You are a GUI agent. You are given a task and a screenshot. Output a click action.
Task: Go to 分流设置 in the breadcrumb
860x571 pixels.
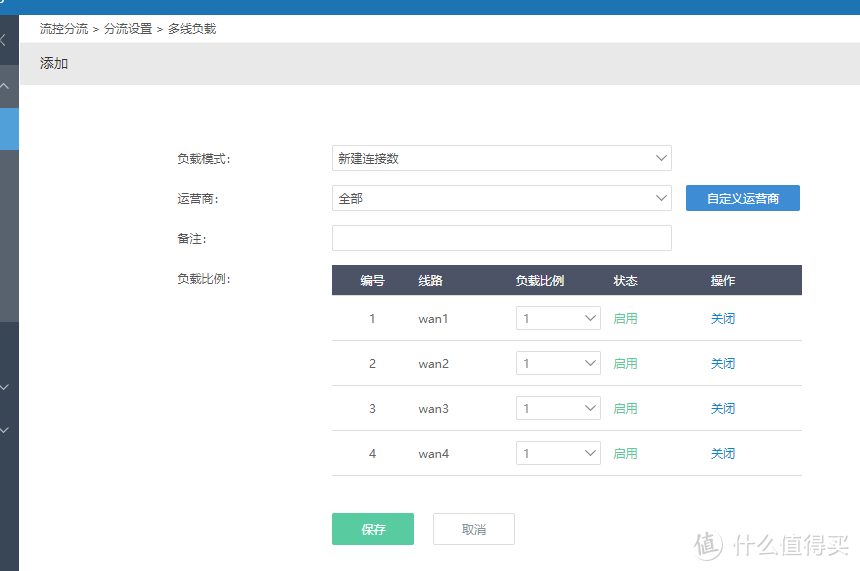pos(128,29)
